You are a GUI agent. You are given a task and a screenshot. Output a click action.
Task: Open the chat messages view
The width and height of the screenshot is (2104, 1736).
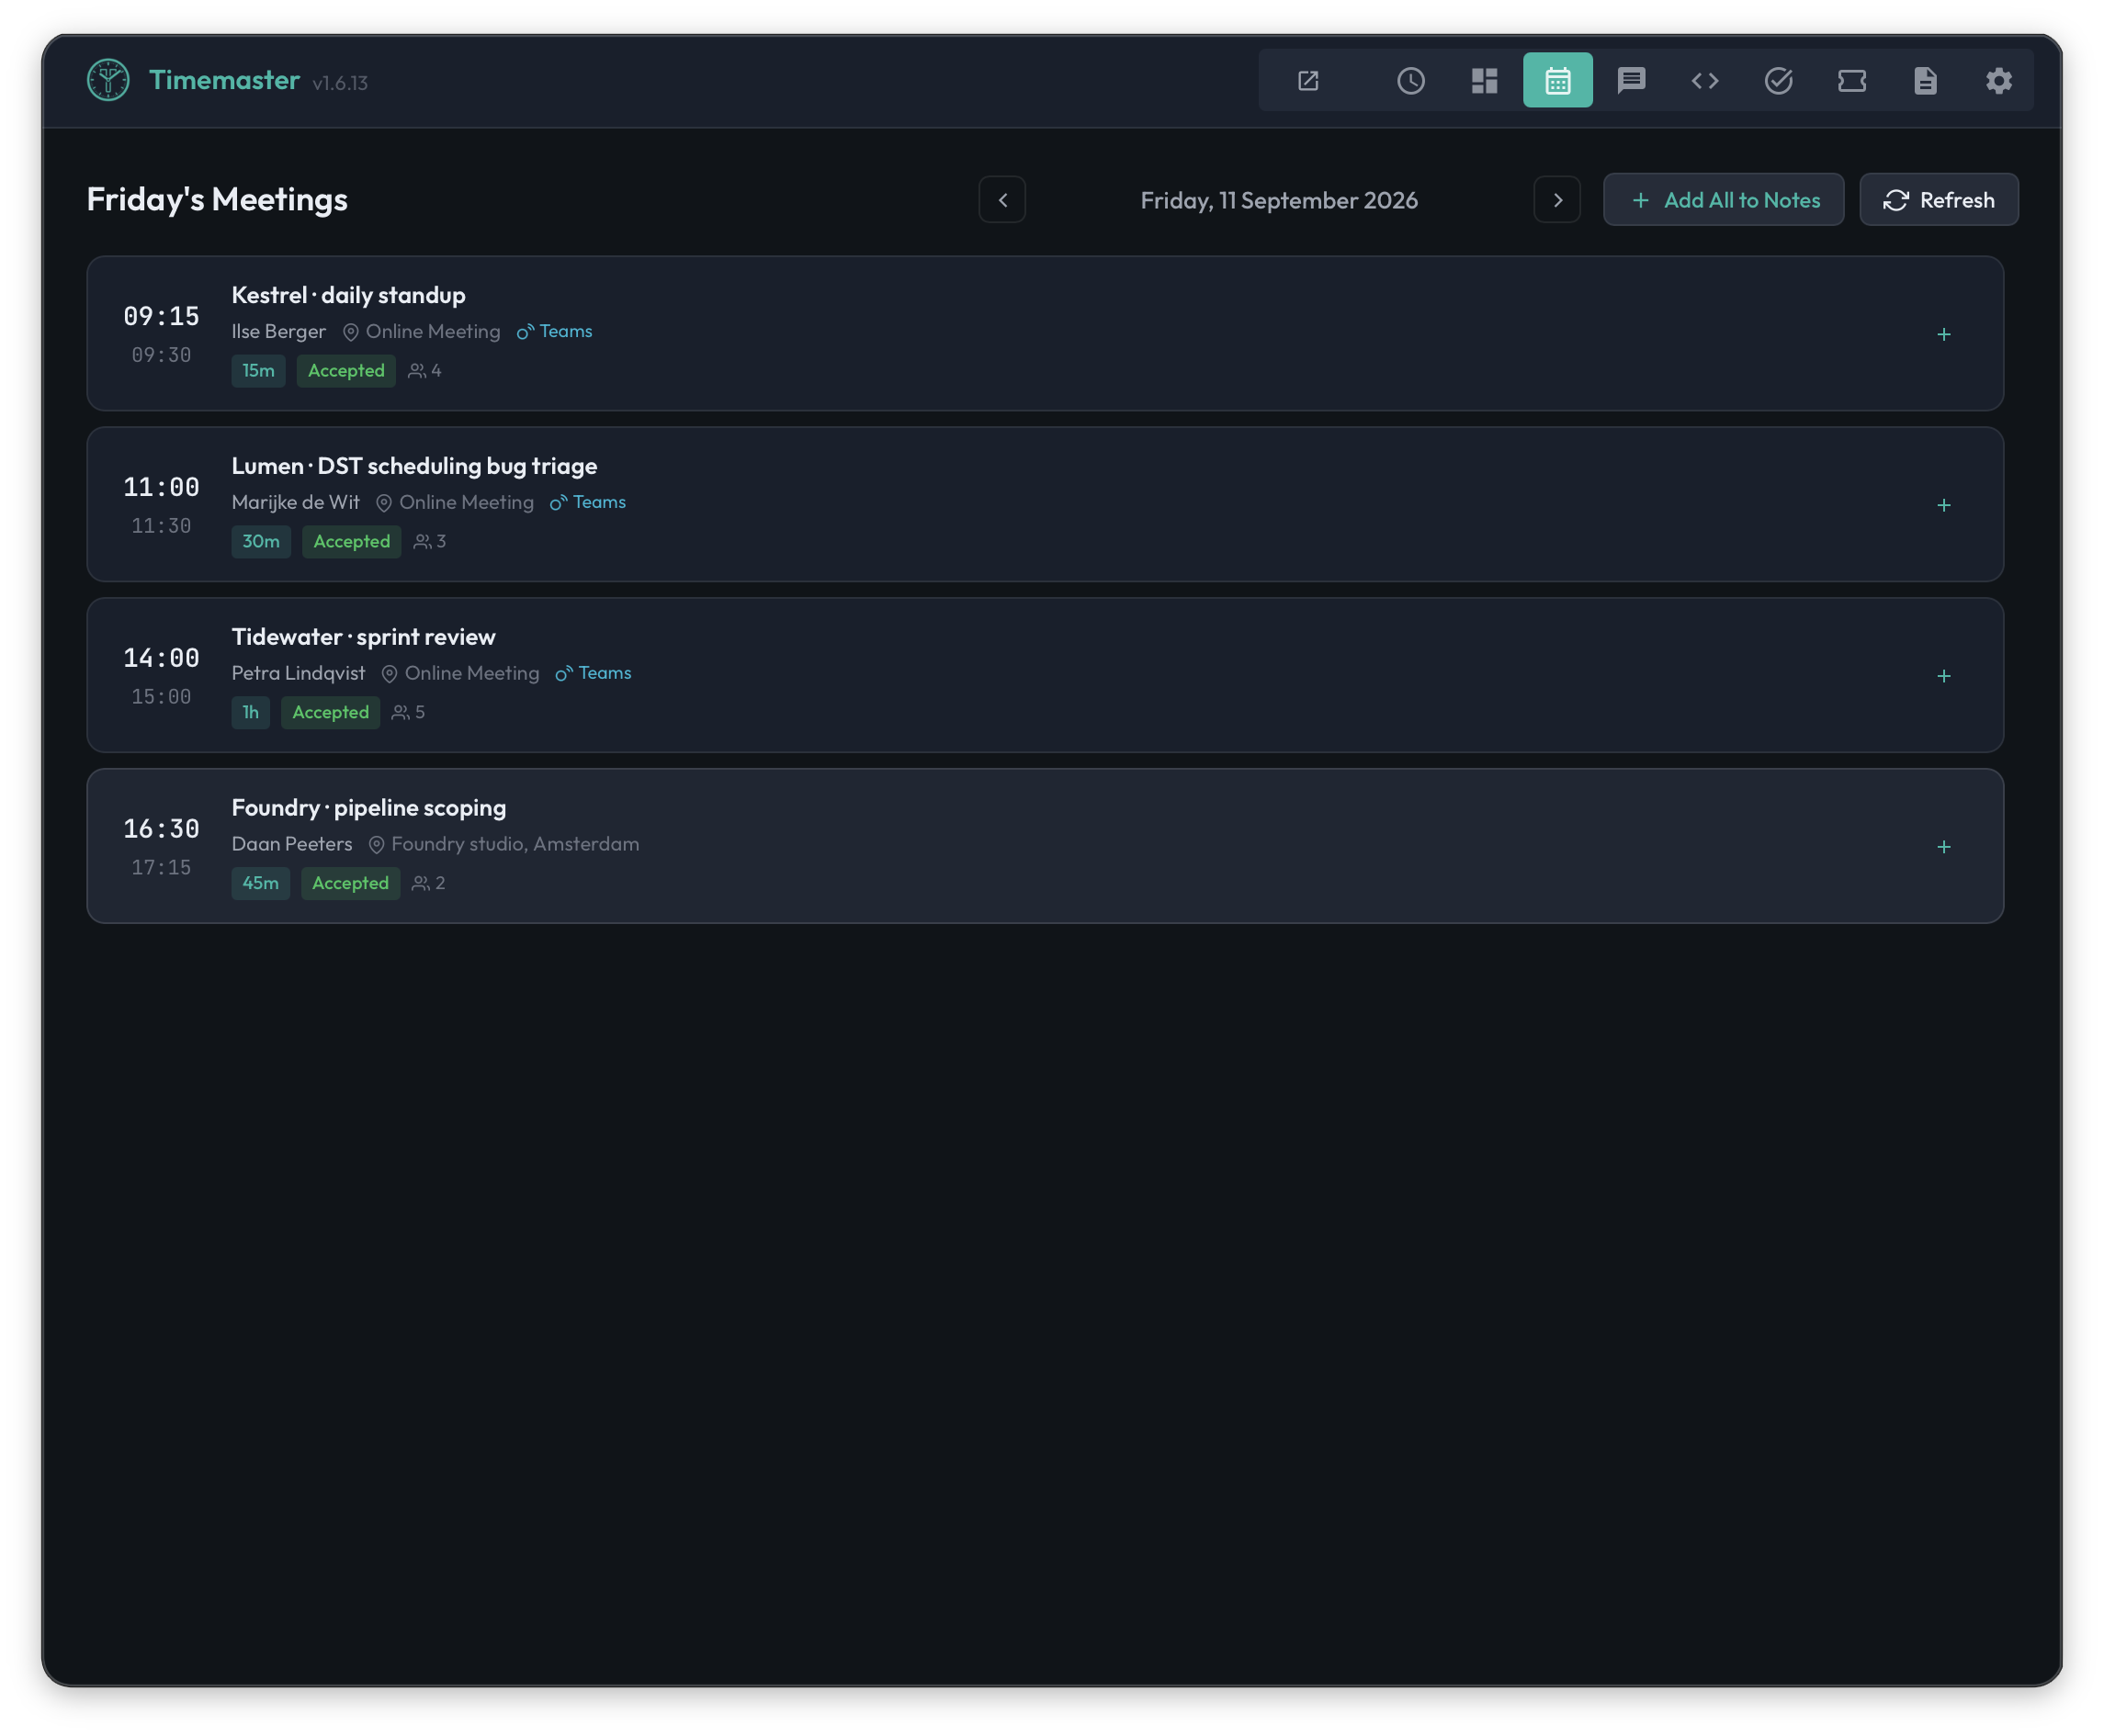coord(1631,80)
